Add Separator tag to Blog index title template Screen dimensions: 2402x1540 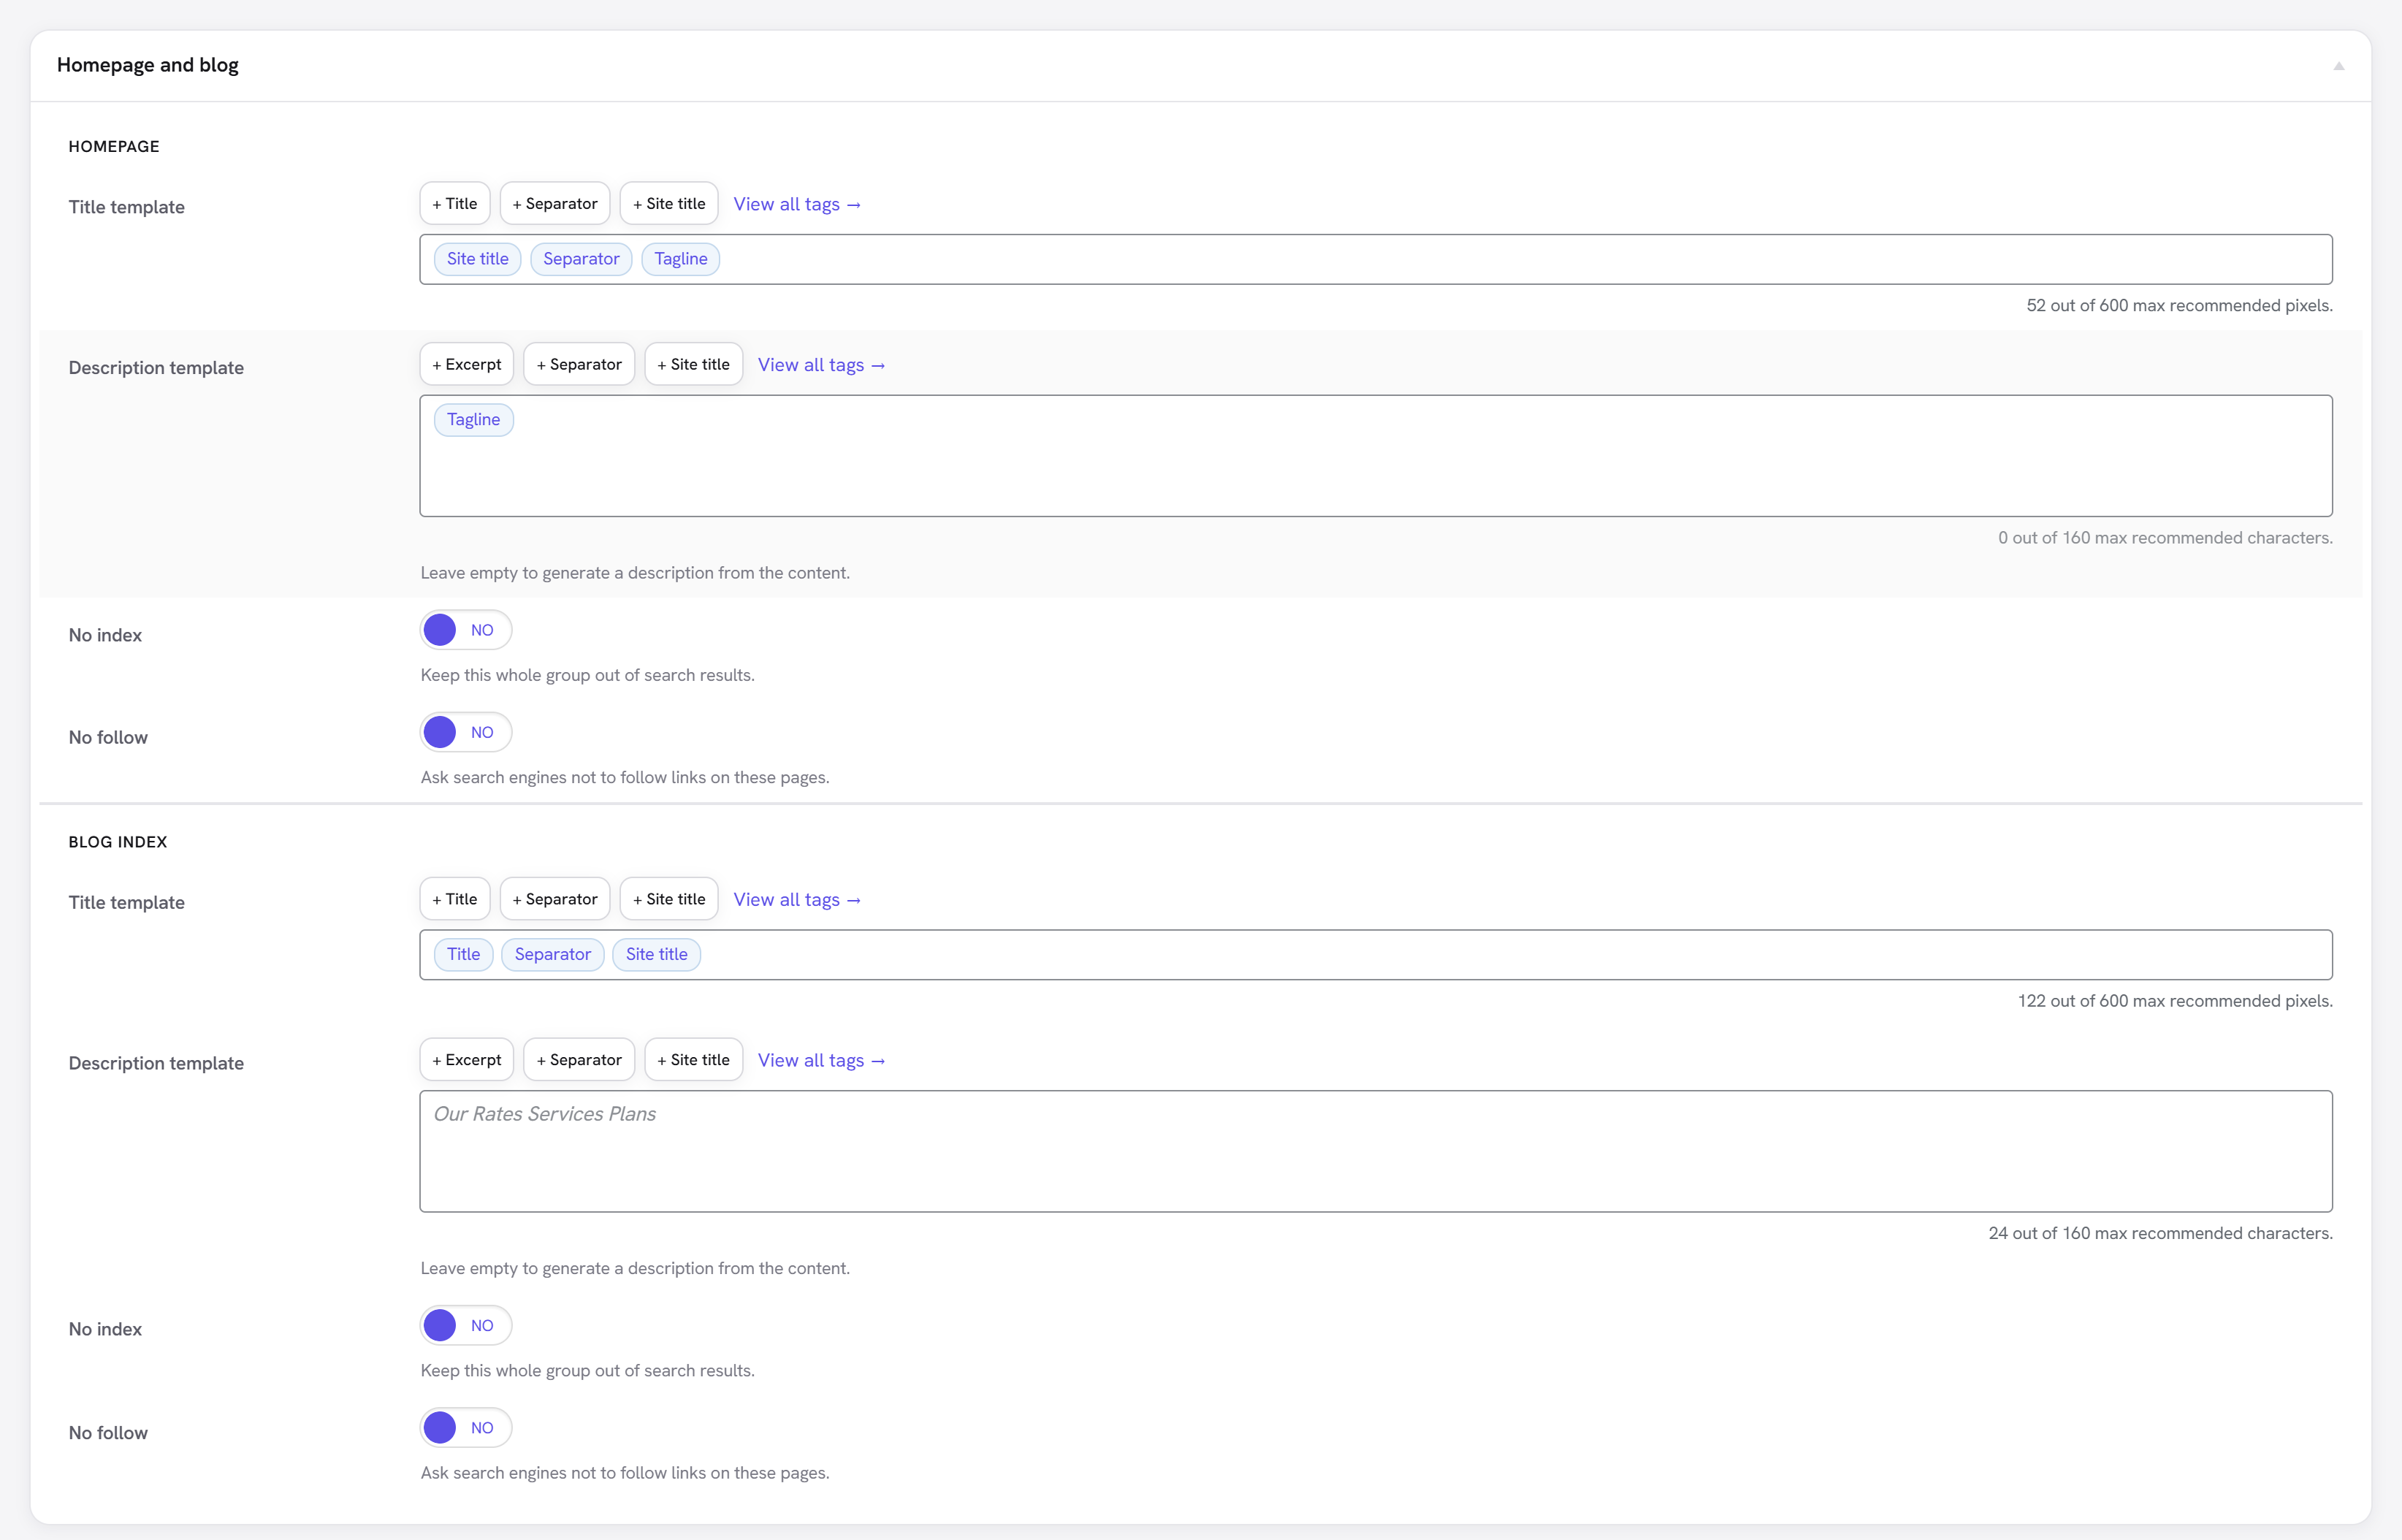[x=555, y=899]
